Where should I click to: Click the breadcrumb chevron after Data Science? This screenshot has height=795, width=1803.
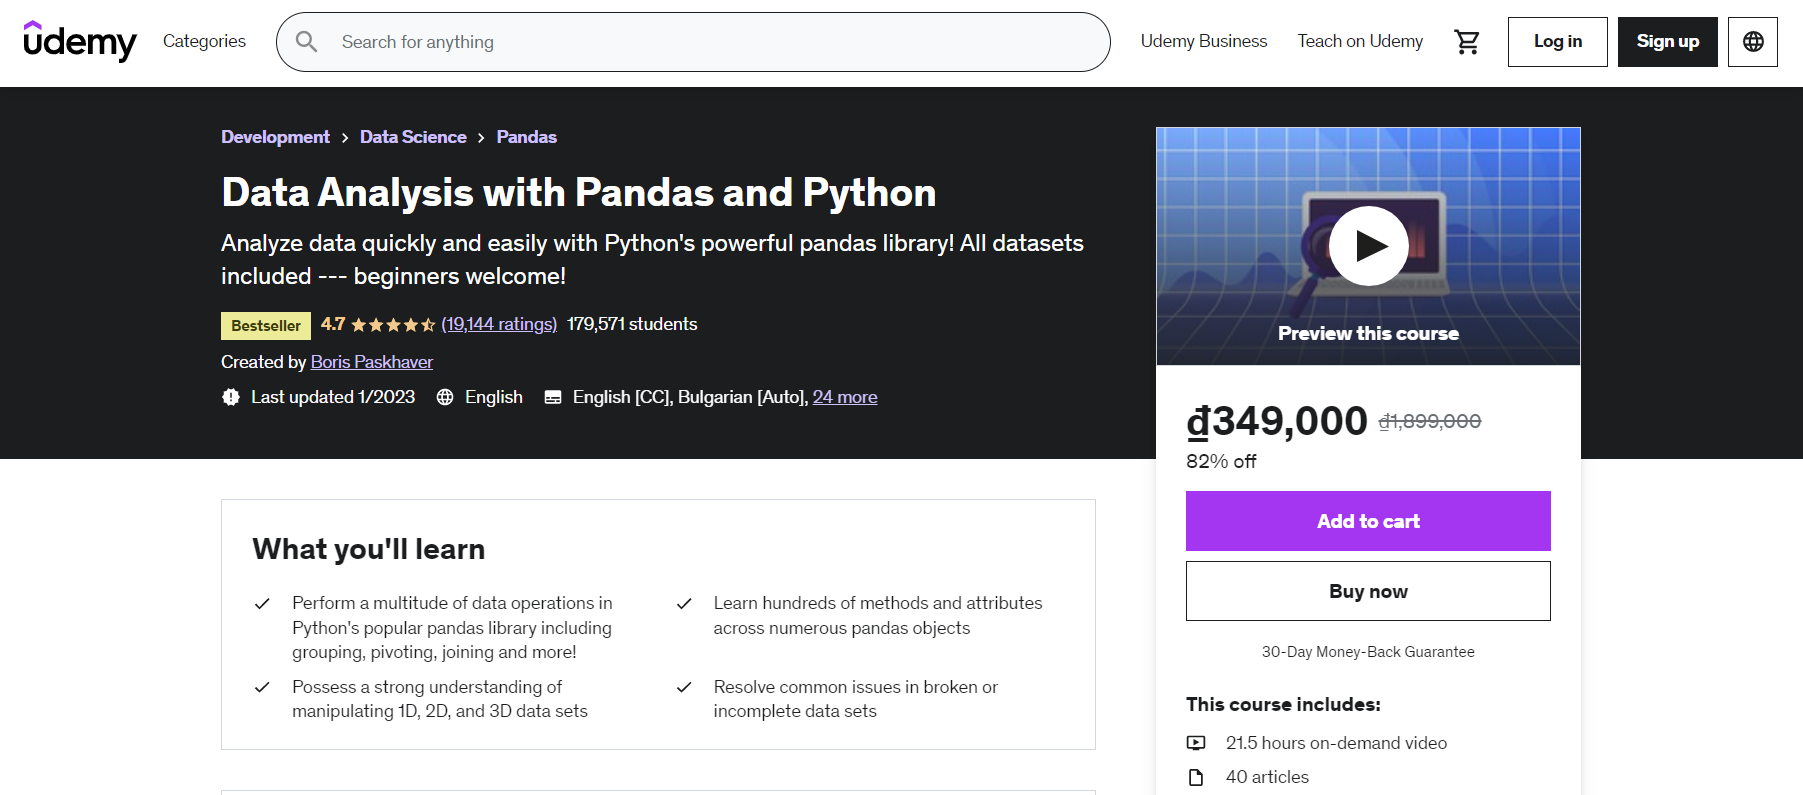[481, 138]
